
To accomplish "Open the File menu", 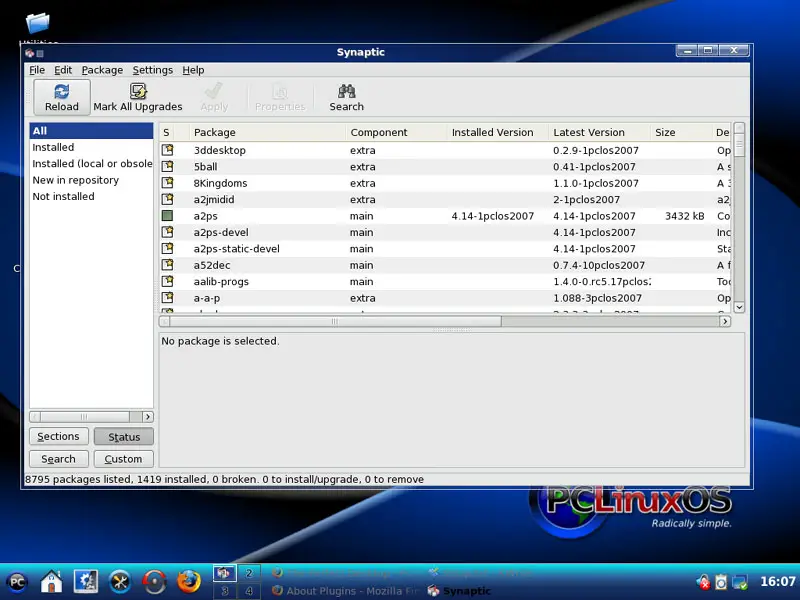I will tap(37, 70).
